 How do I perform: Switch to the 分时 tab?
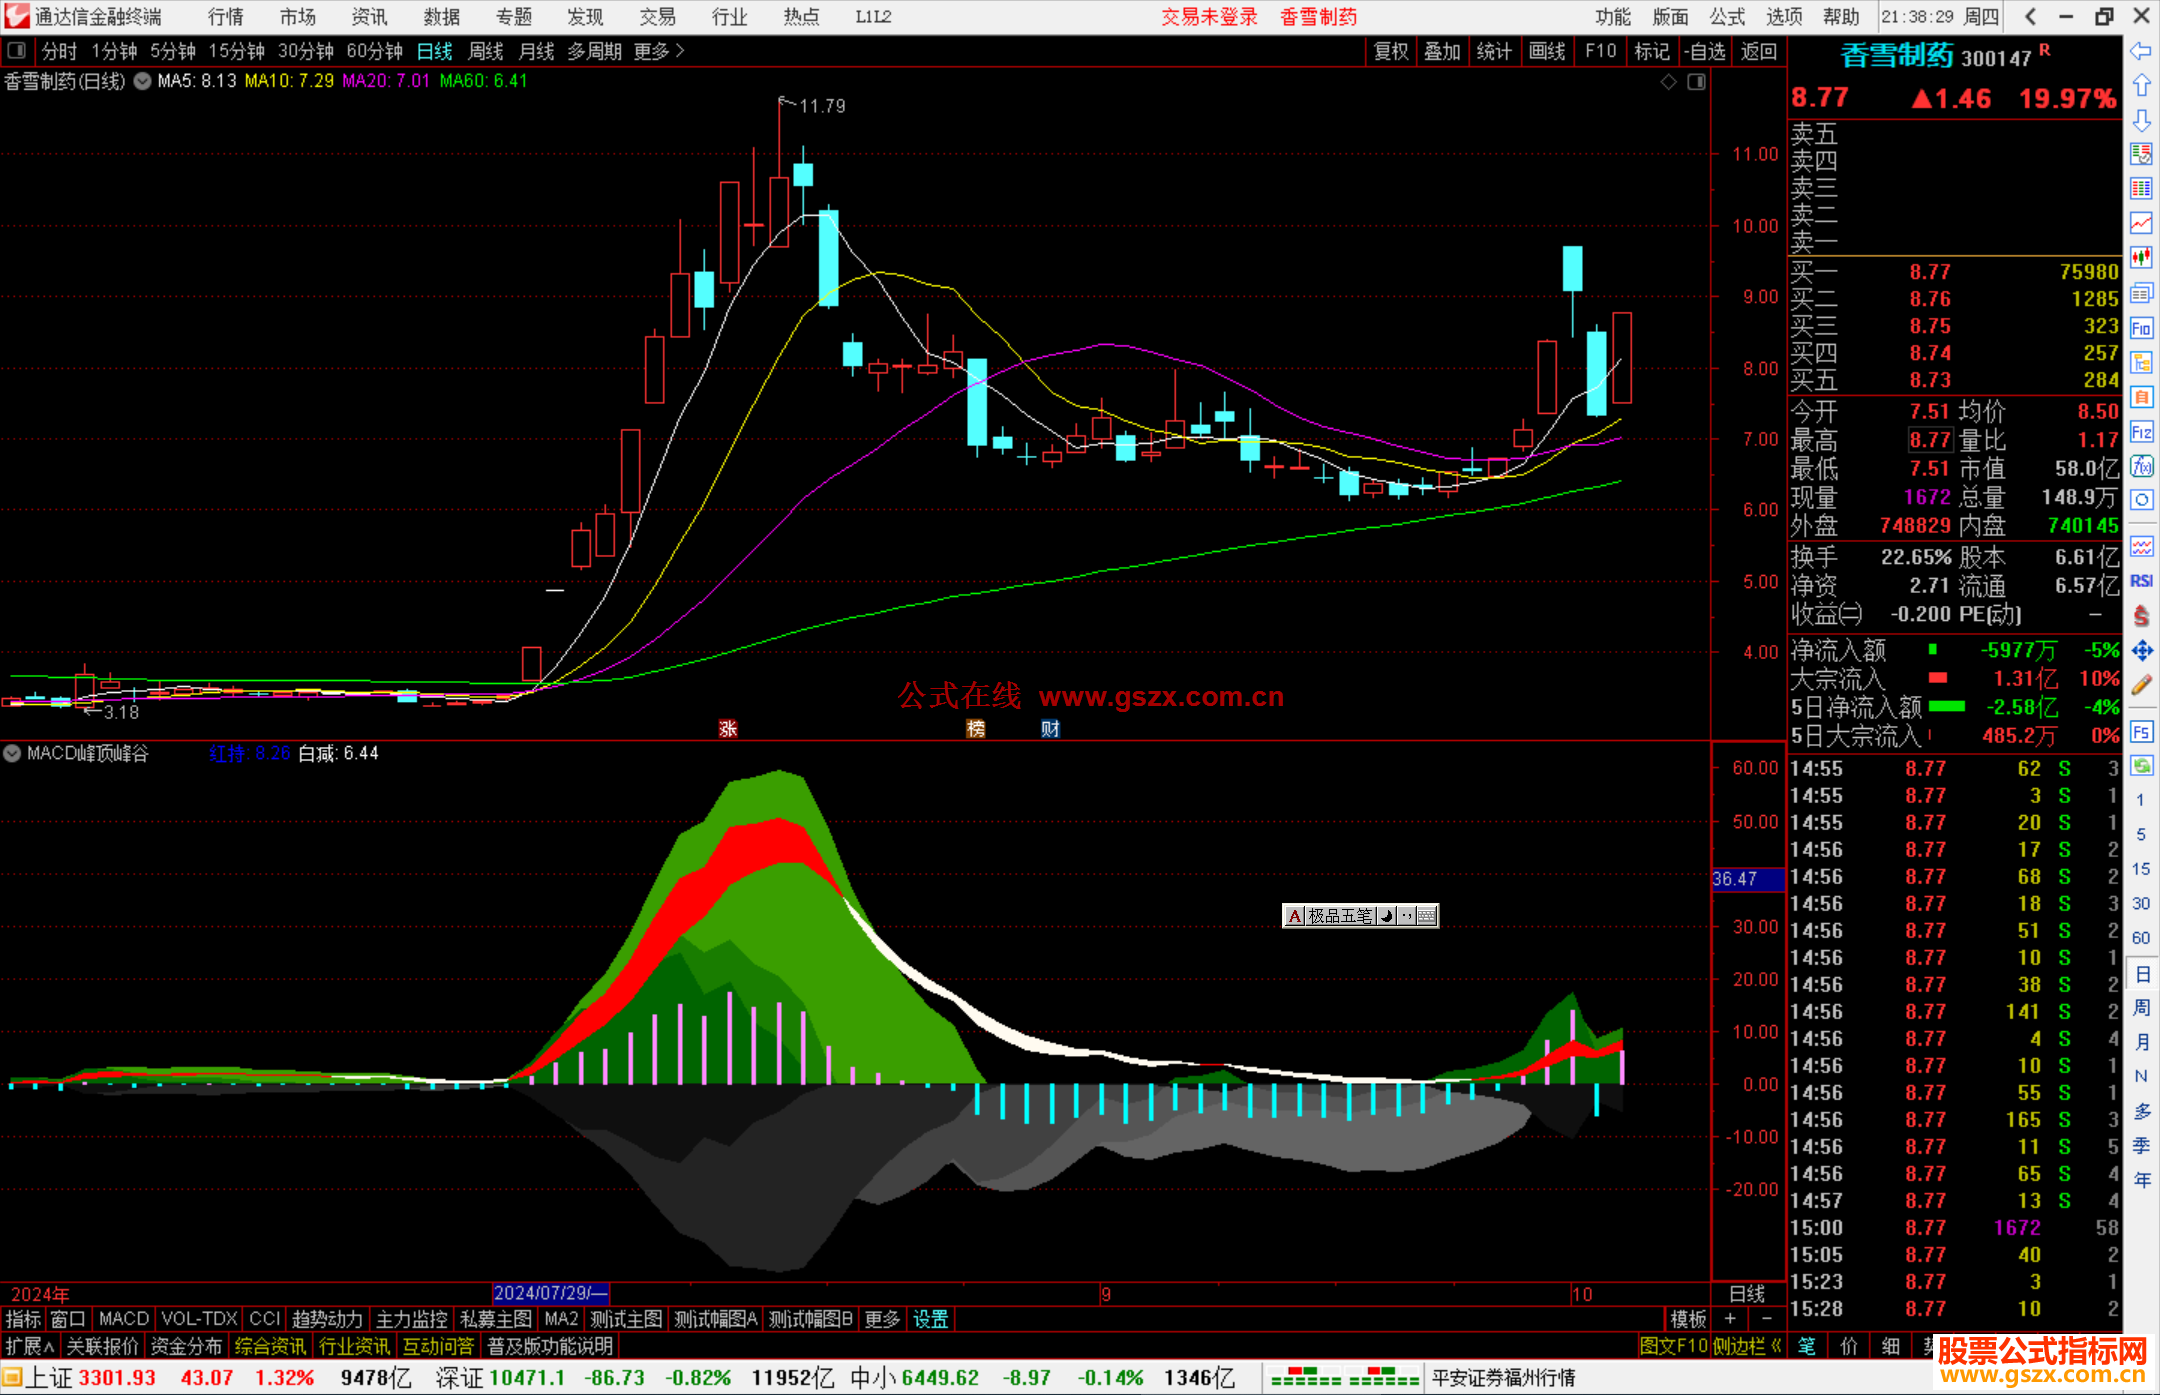click(59, 51)
